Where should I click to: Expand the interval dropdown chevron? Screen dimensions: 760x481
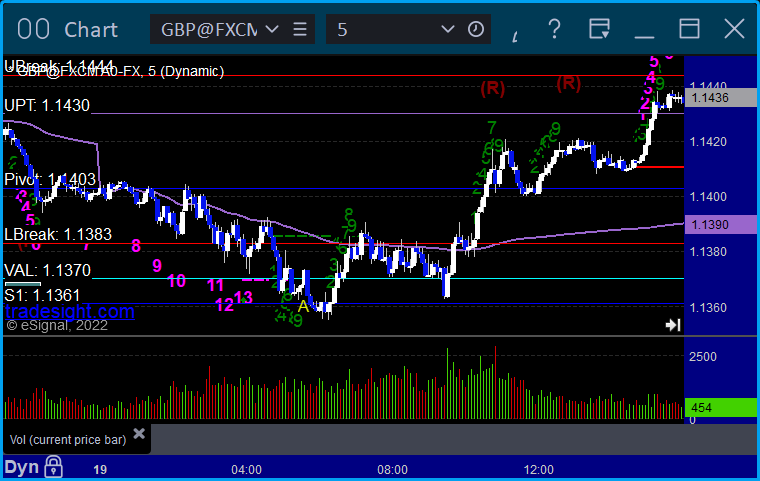coord(448,29)
